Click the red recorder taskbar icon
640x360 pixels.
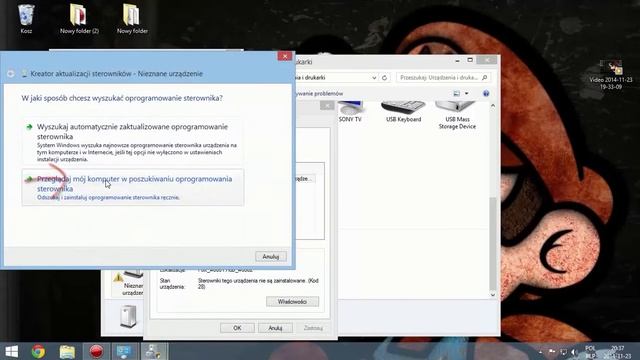click(96, 351)
